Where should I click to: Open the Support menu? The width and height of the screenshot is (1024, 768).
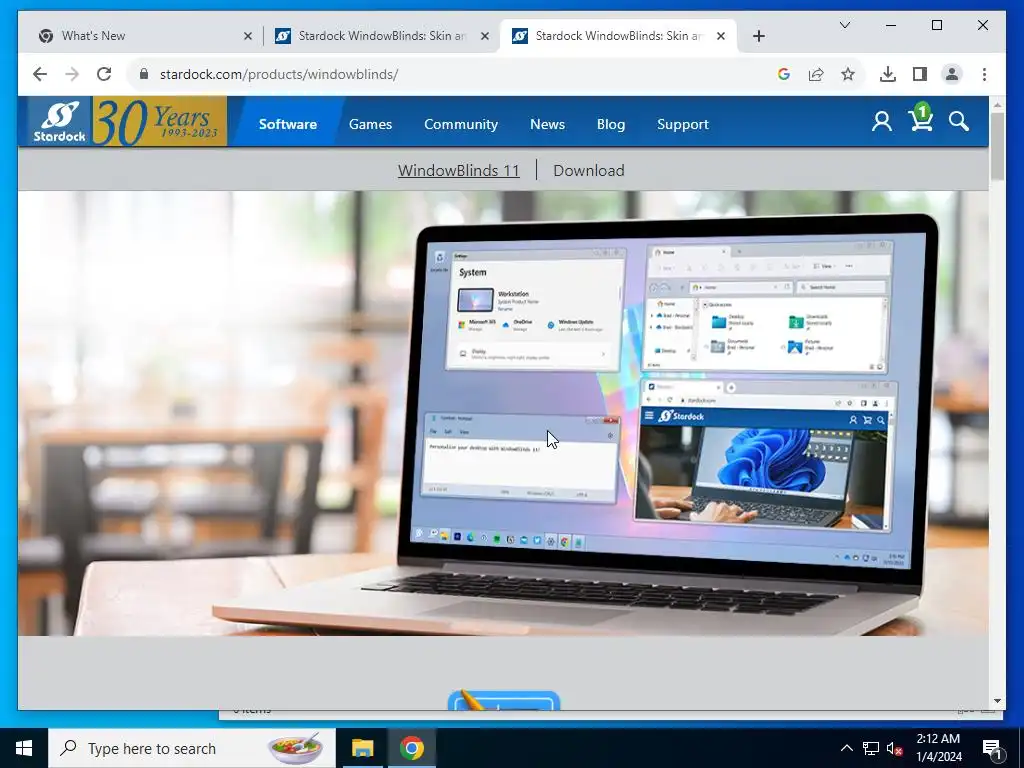point(682,124)
